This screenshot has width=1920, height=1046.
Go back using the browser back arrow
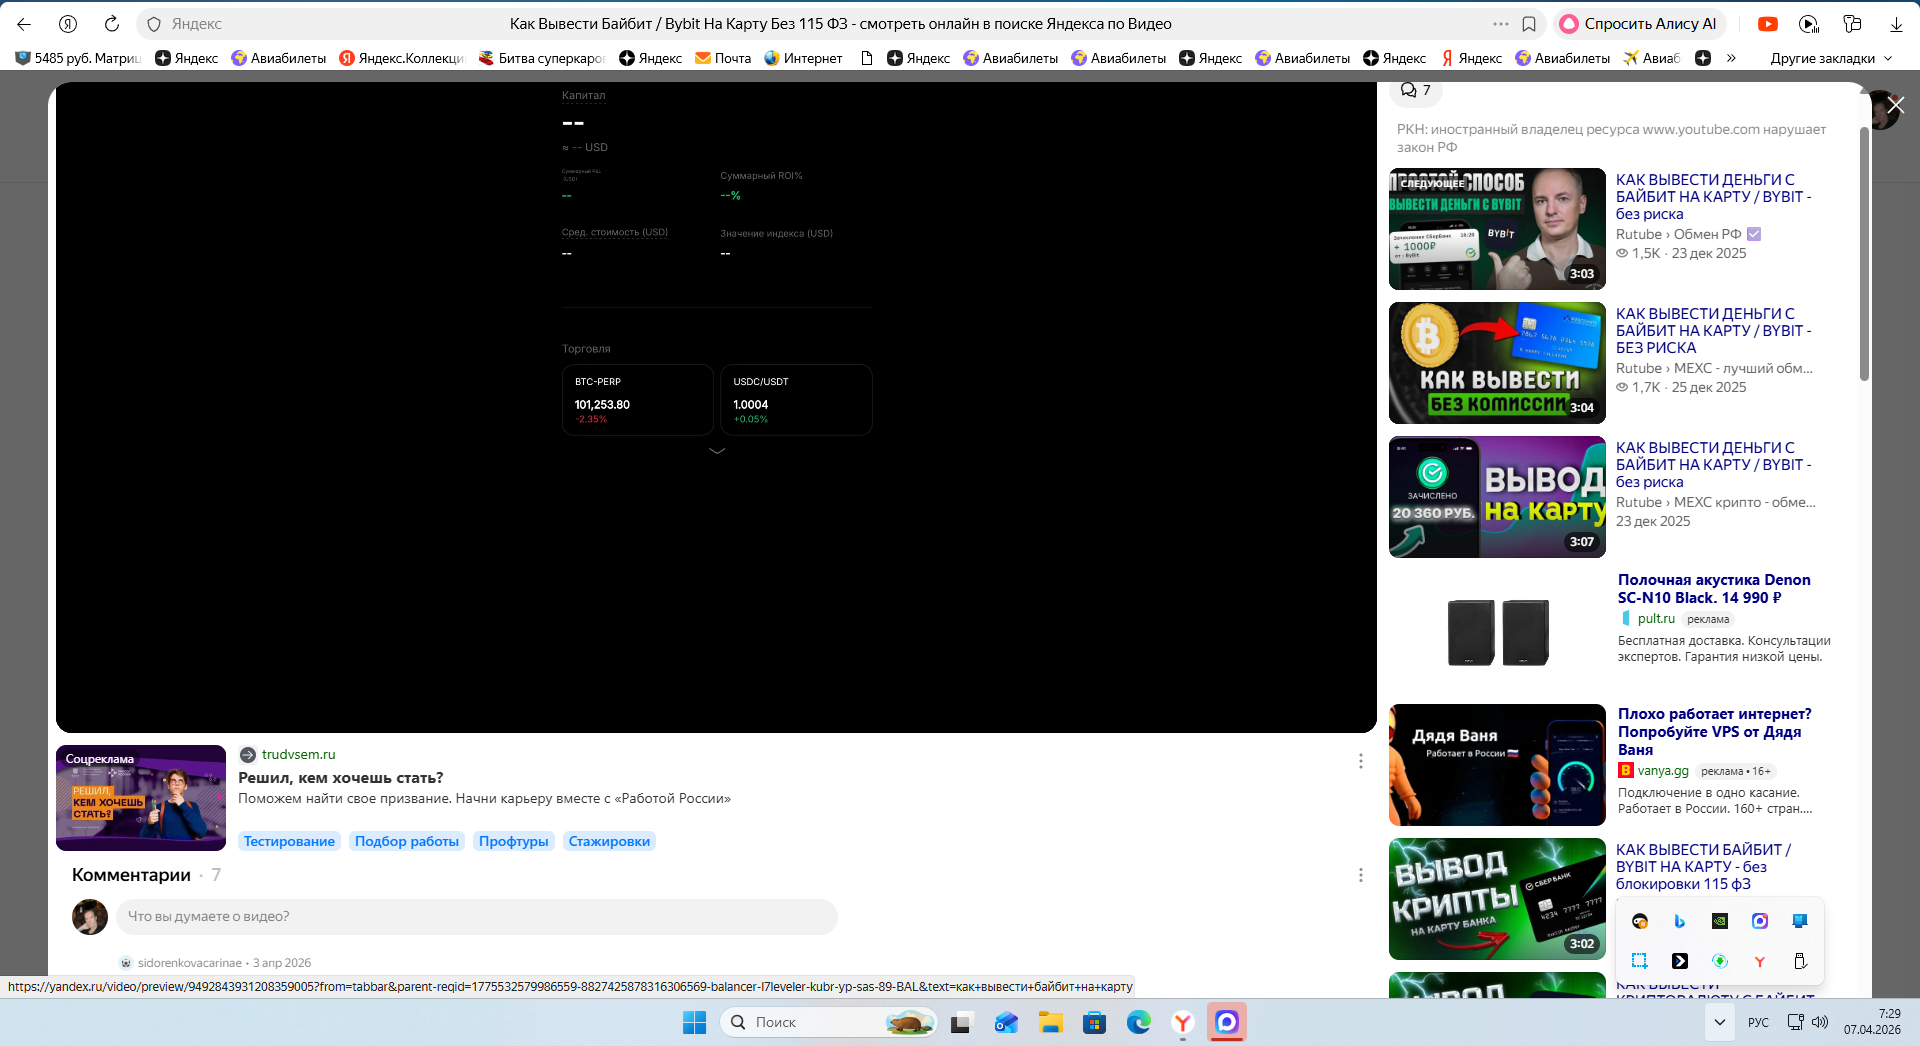[24, 24]
